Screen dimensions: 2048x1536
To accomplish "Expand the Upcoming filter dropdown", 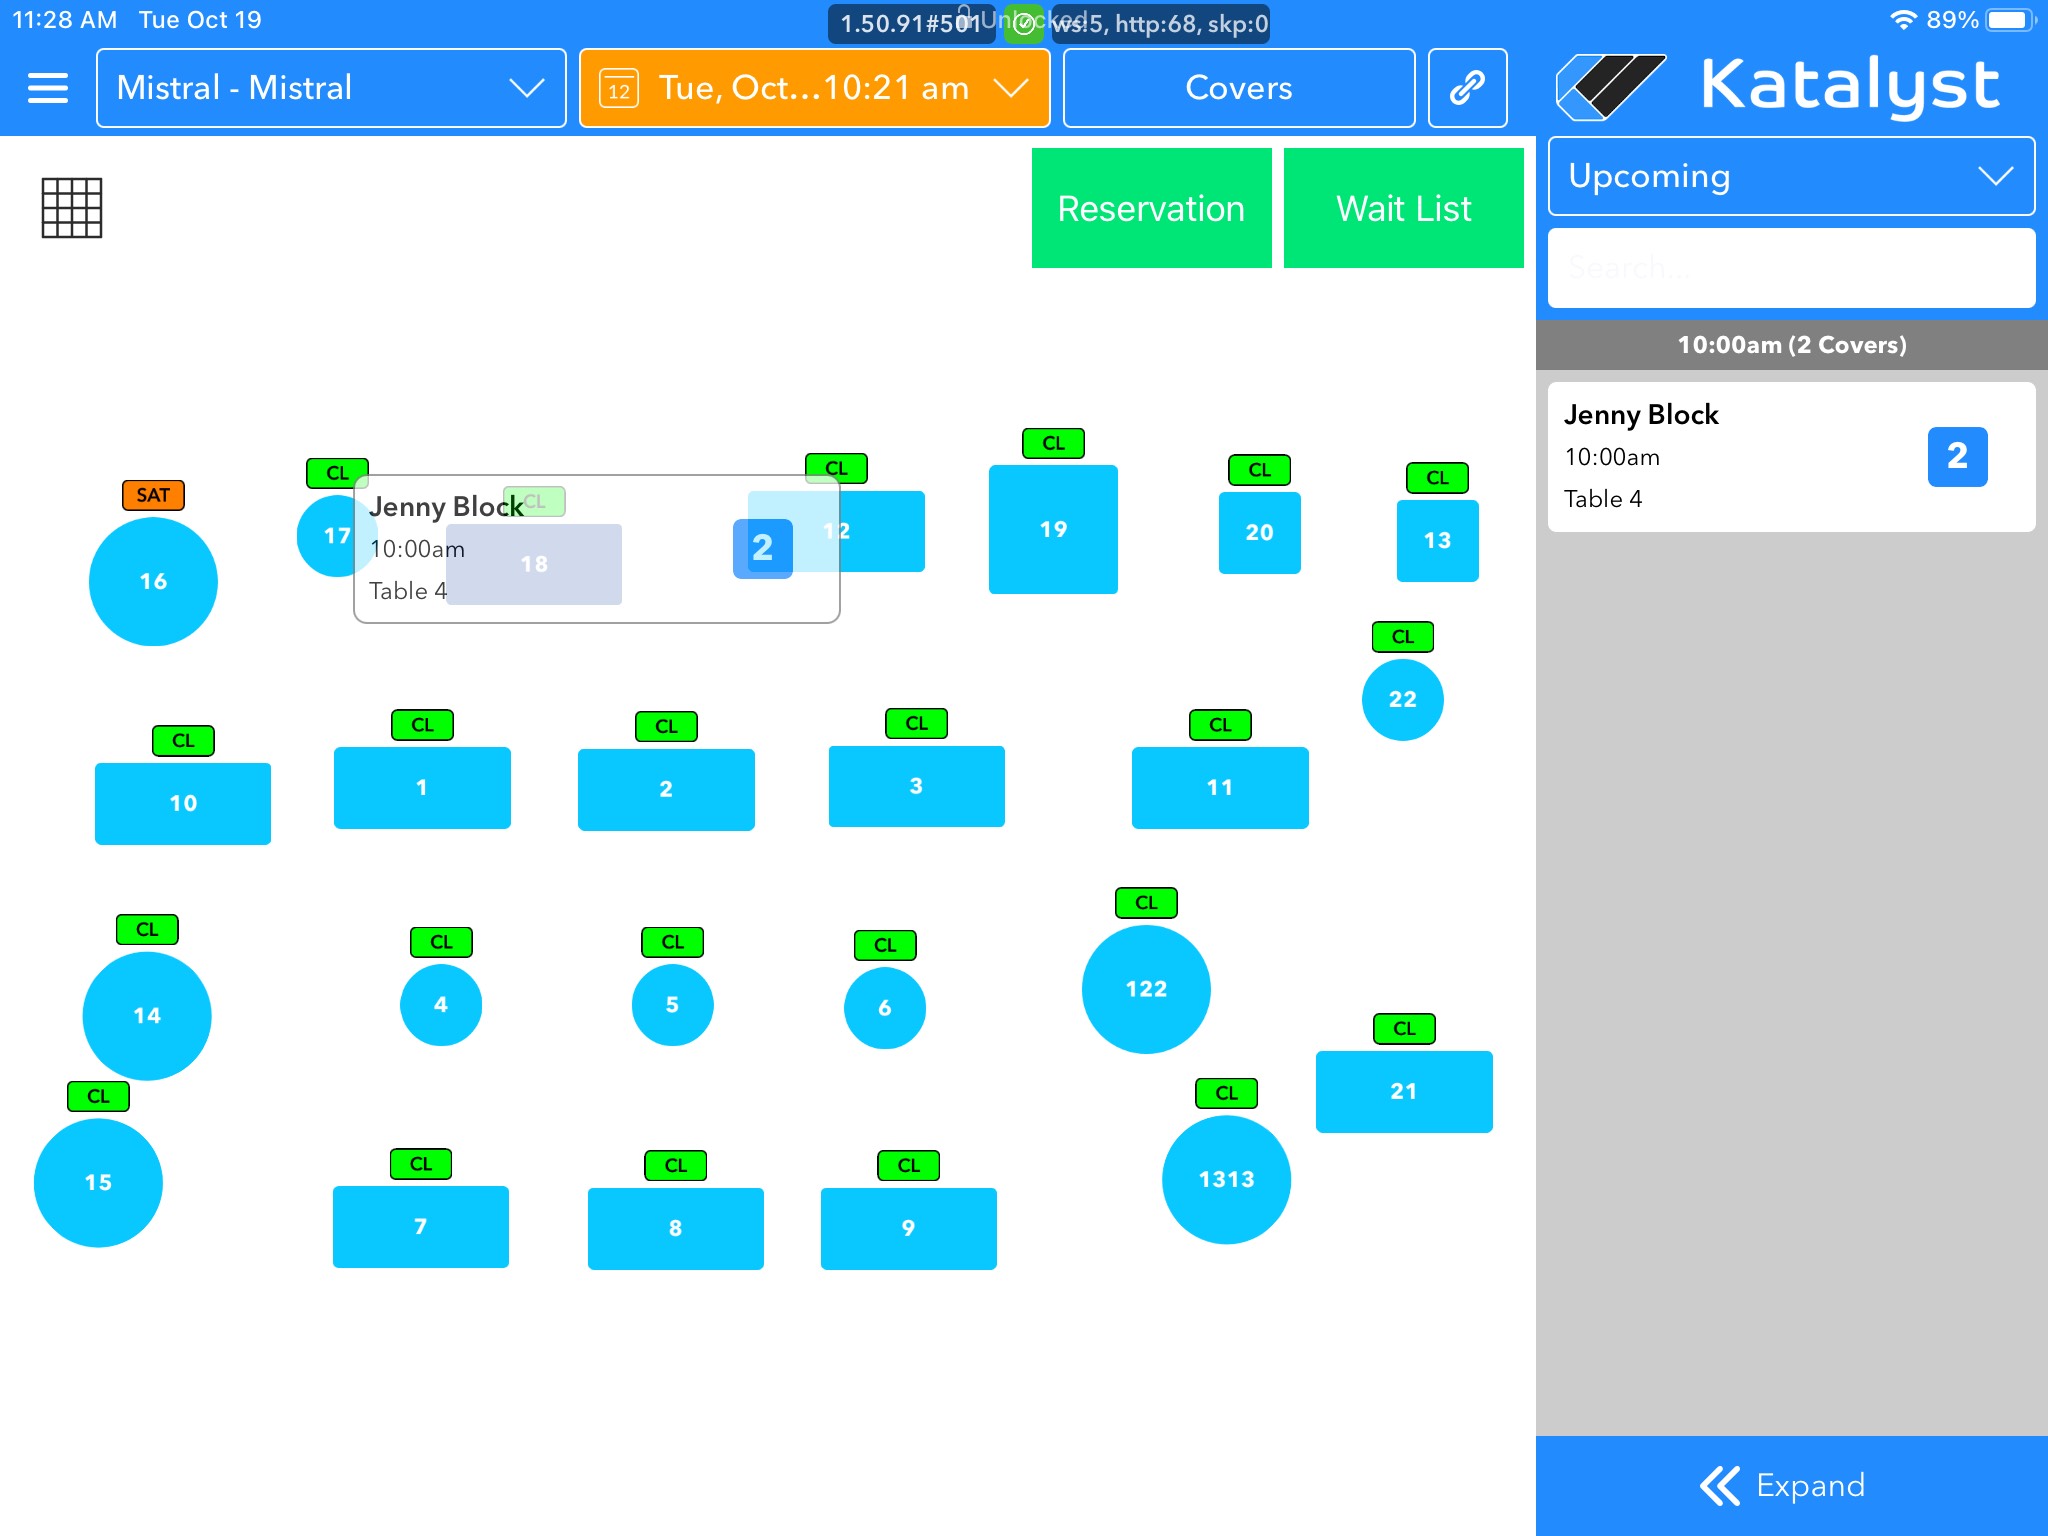I will 1791,176.
